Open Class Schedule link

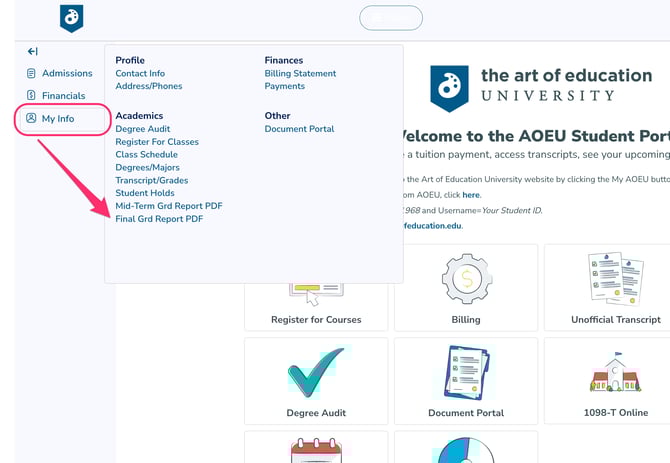tap(147, 155)
